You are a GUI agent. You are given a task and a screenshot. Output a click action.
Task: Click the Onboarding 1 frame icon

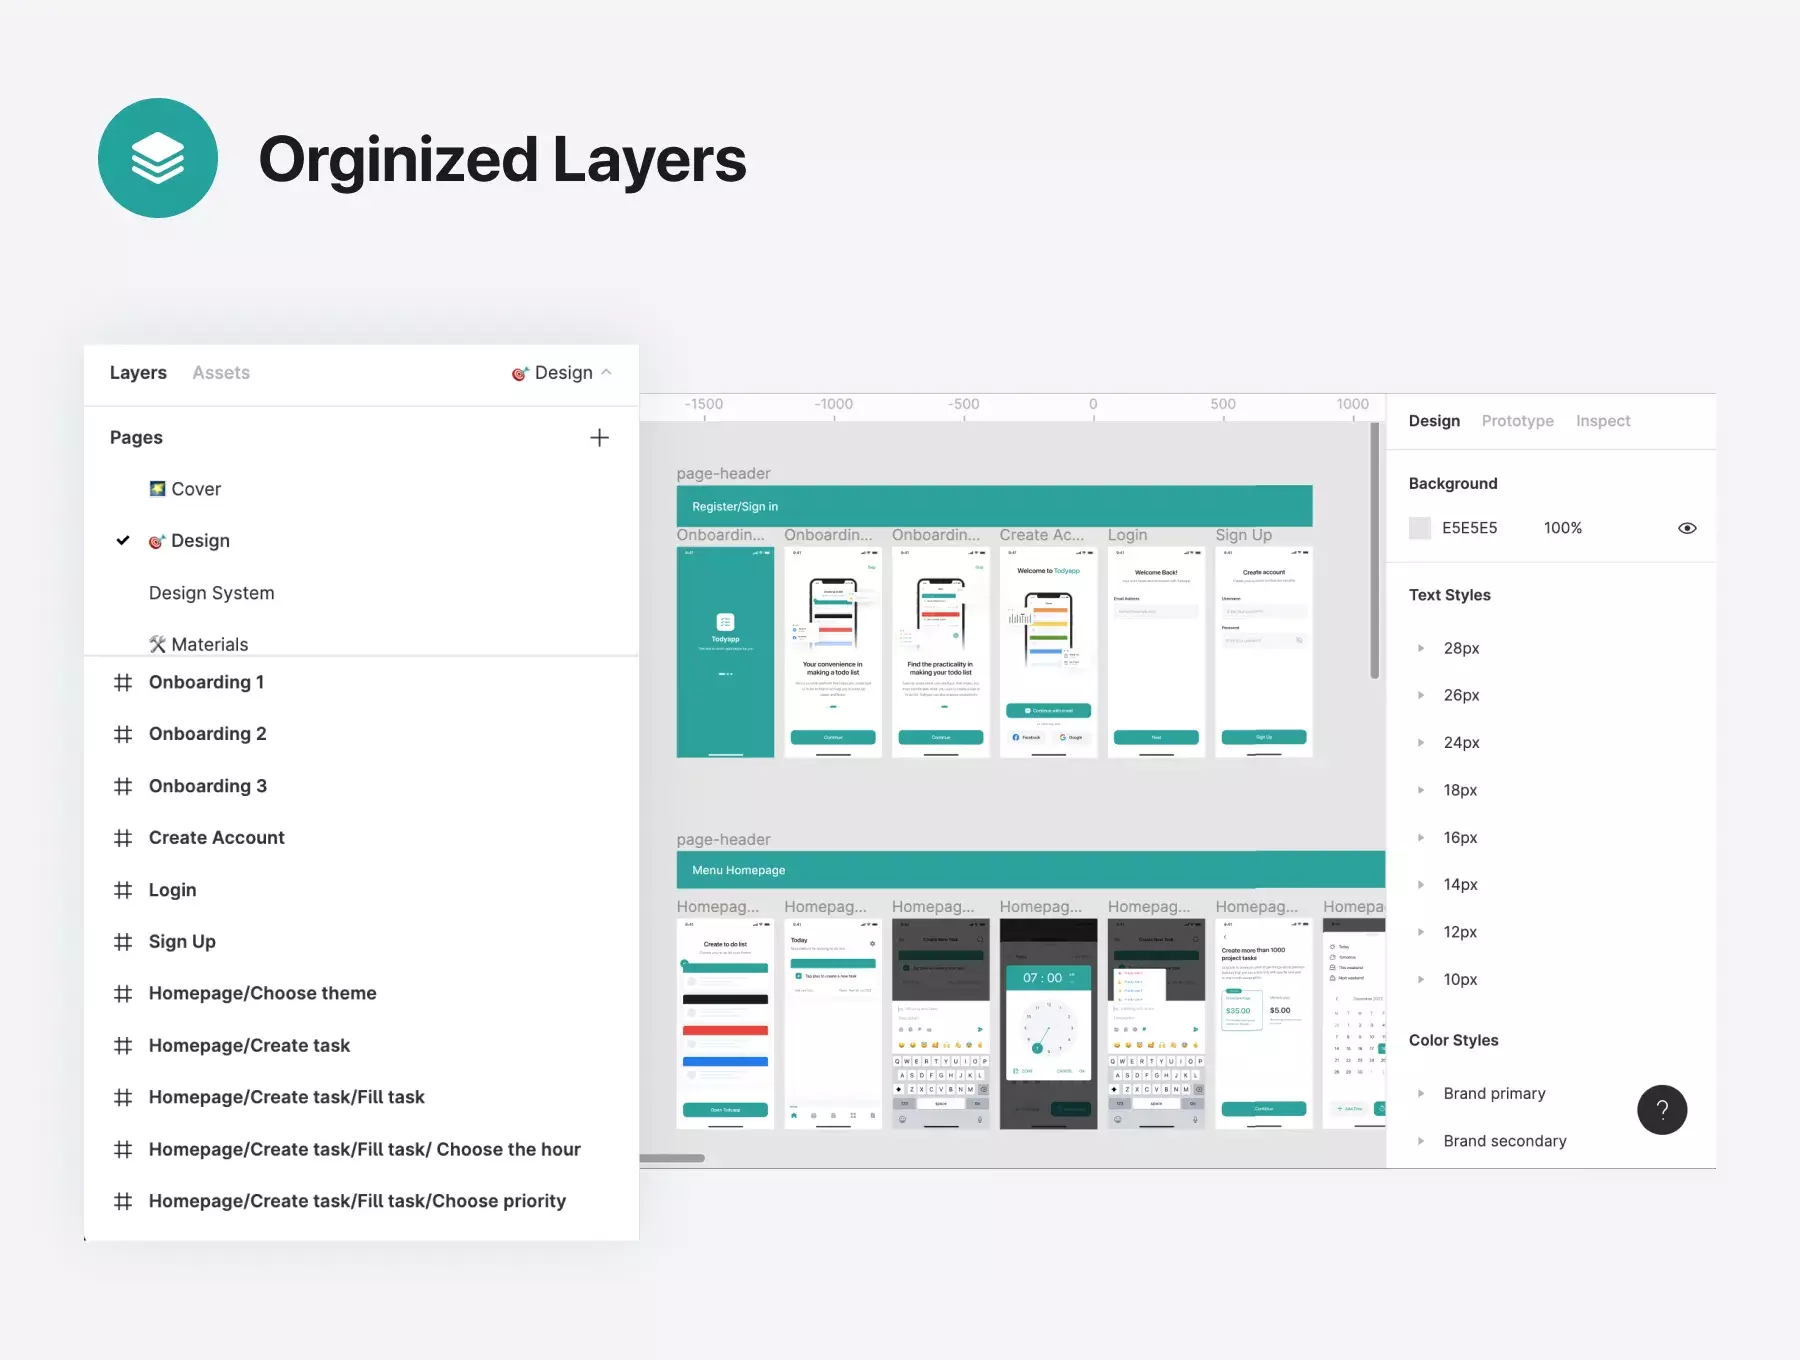[123, 682]
